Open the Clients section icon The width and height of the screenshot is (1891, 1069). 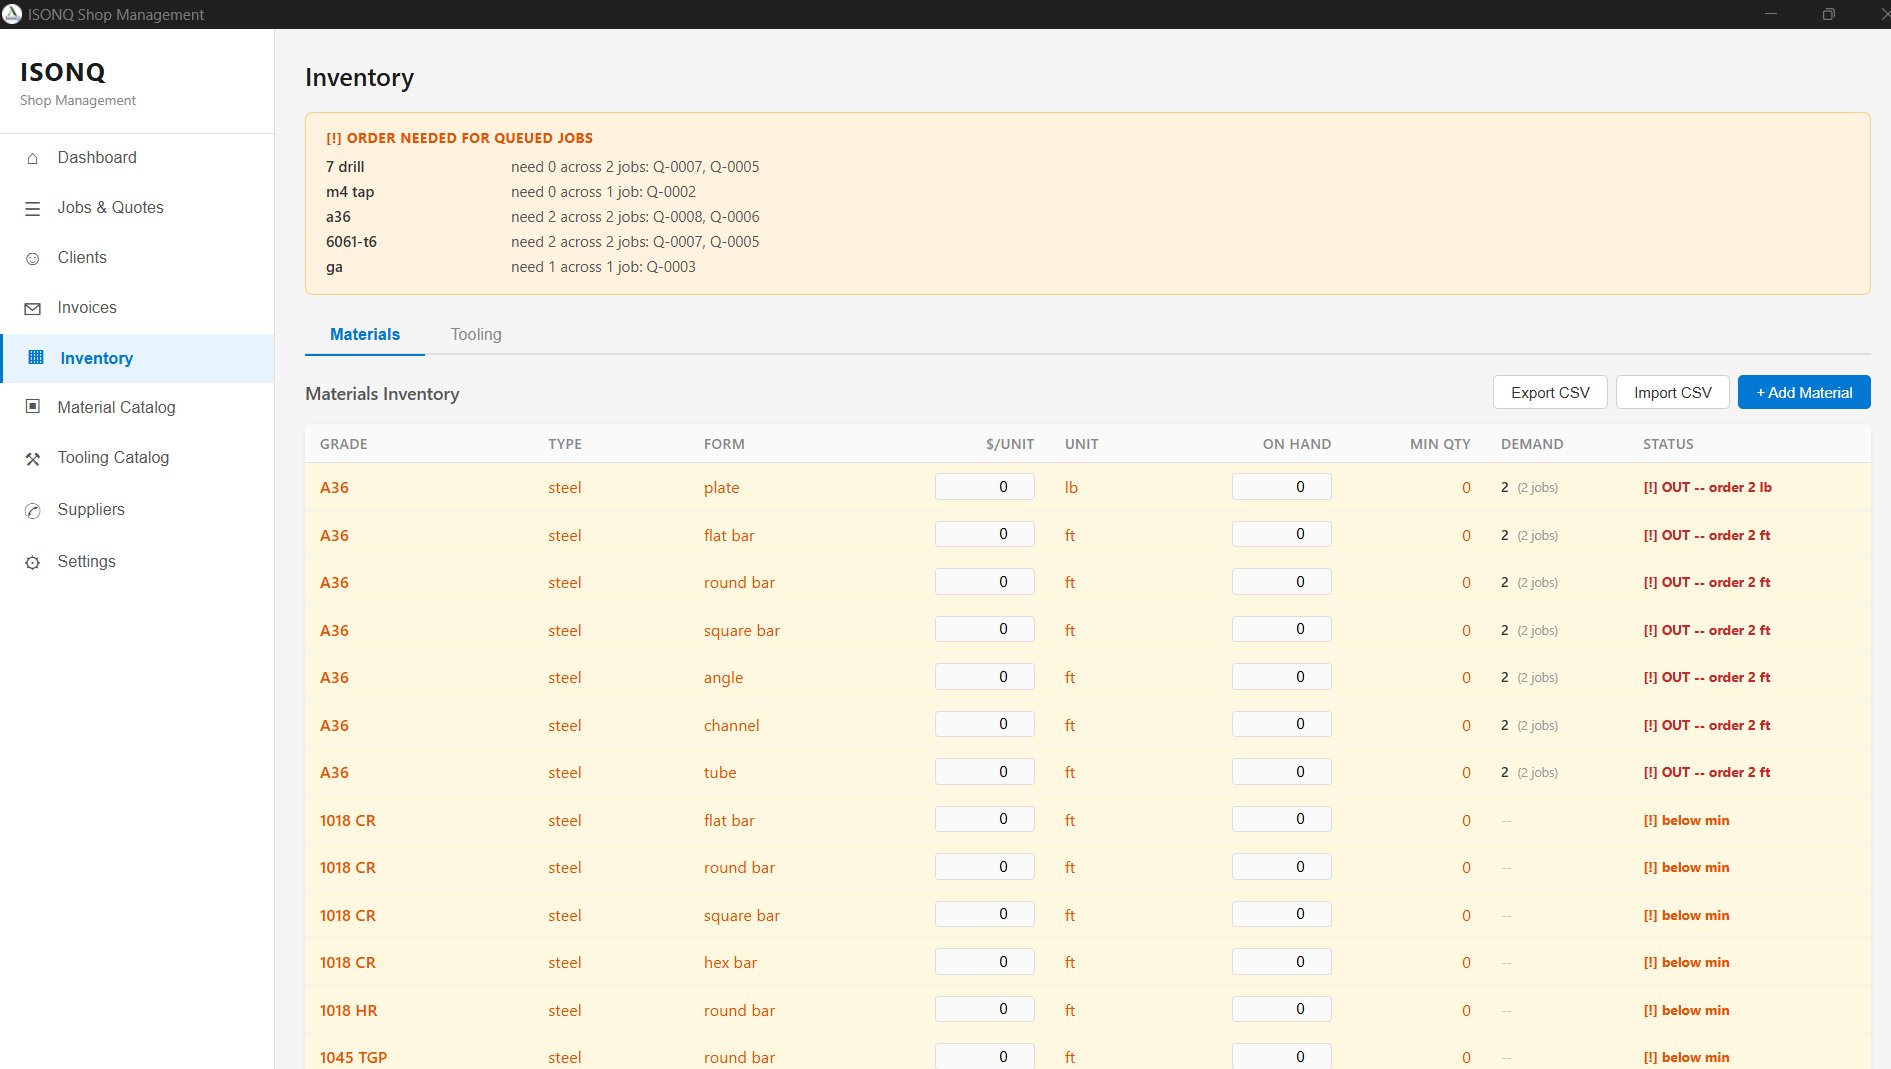(x=31, y=257)
